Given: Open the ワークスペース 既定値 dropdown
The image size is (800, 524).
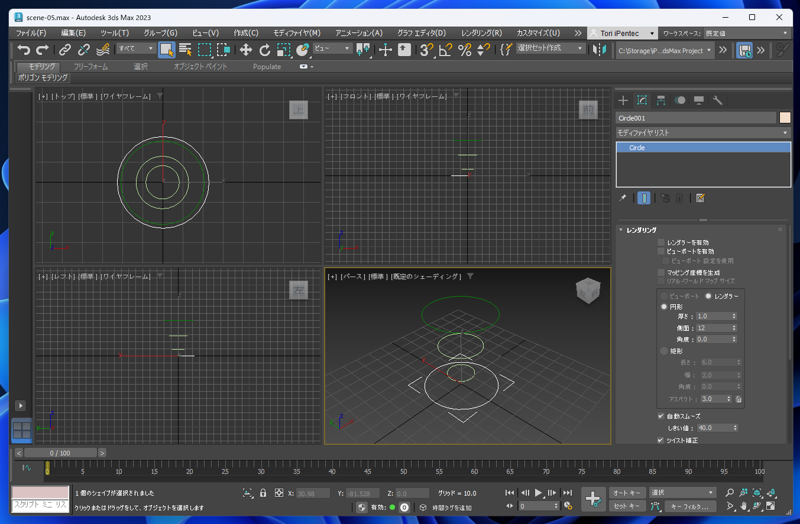Looking at the screenshot, I should (746, 33).
